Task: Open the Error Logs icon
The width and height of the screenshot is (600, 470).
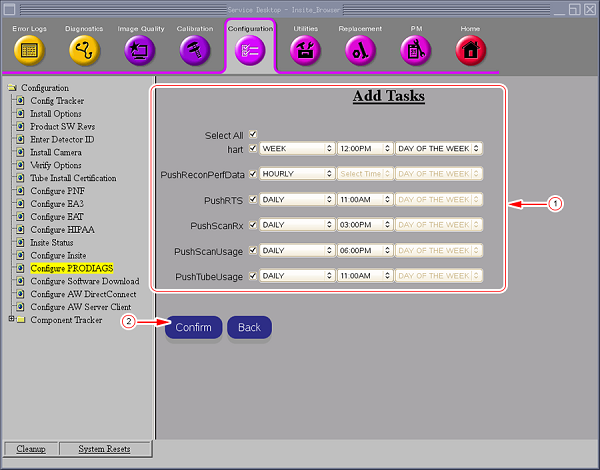Action: point(29,50)
